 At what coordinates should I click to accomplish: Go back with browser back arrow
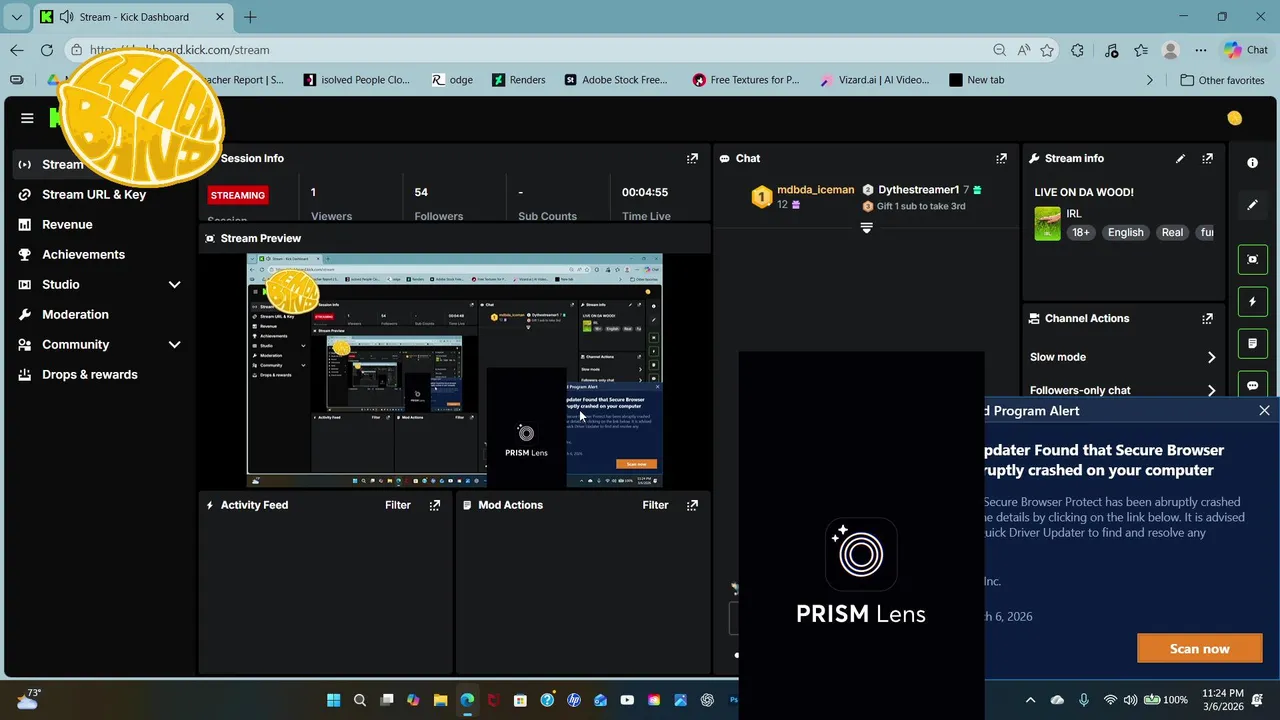click(17, 50)
